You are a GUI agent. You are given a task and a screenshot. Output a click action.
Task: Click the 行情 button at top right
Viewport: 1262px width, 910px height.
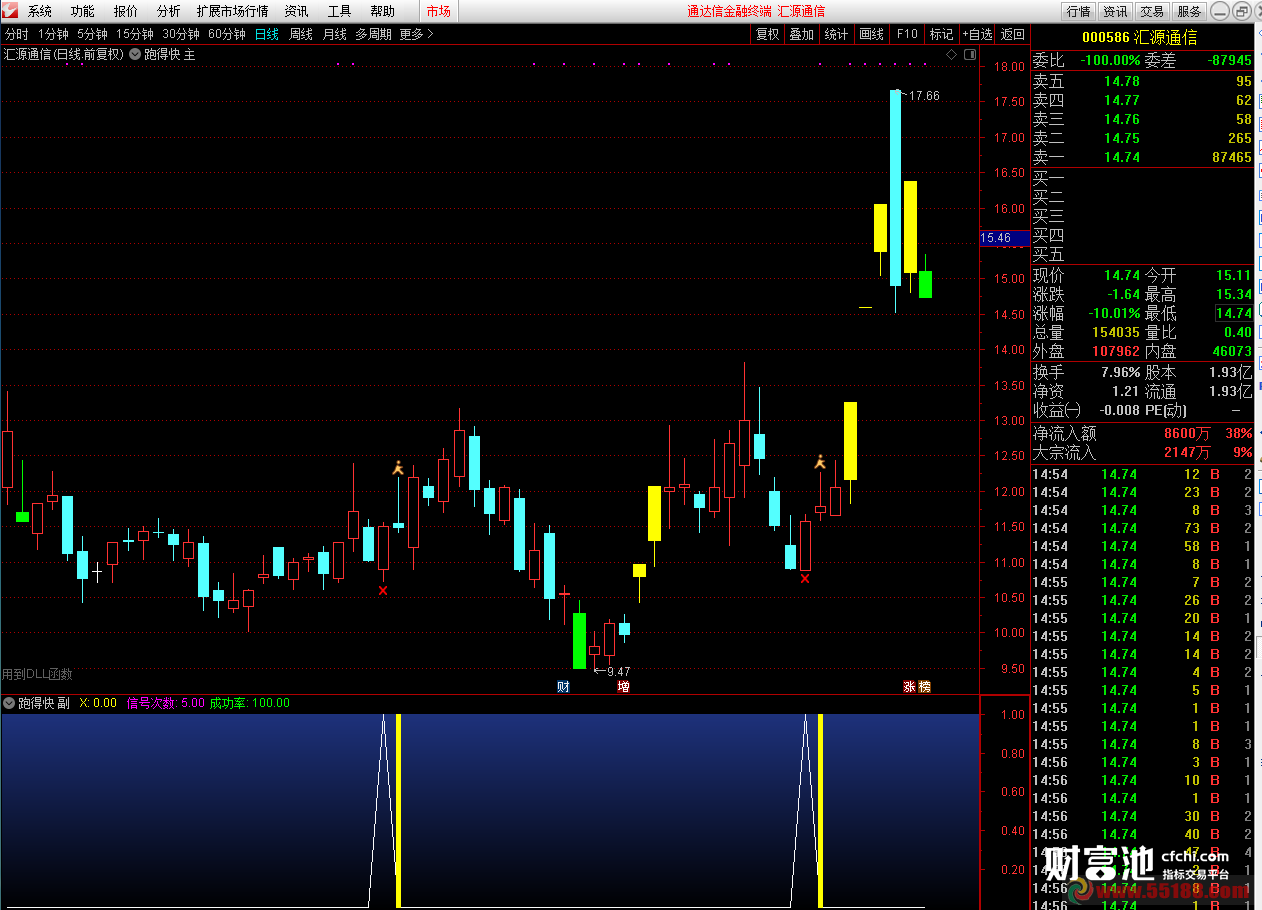point(1078,11)
